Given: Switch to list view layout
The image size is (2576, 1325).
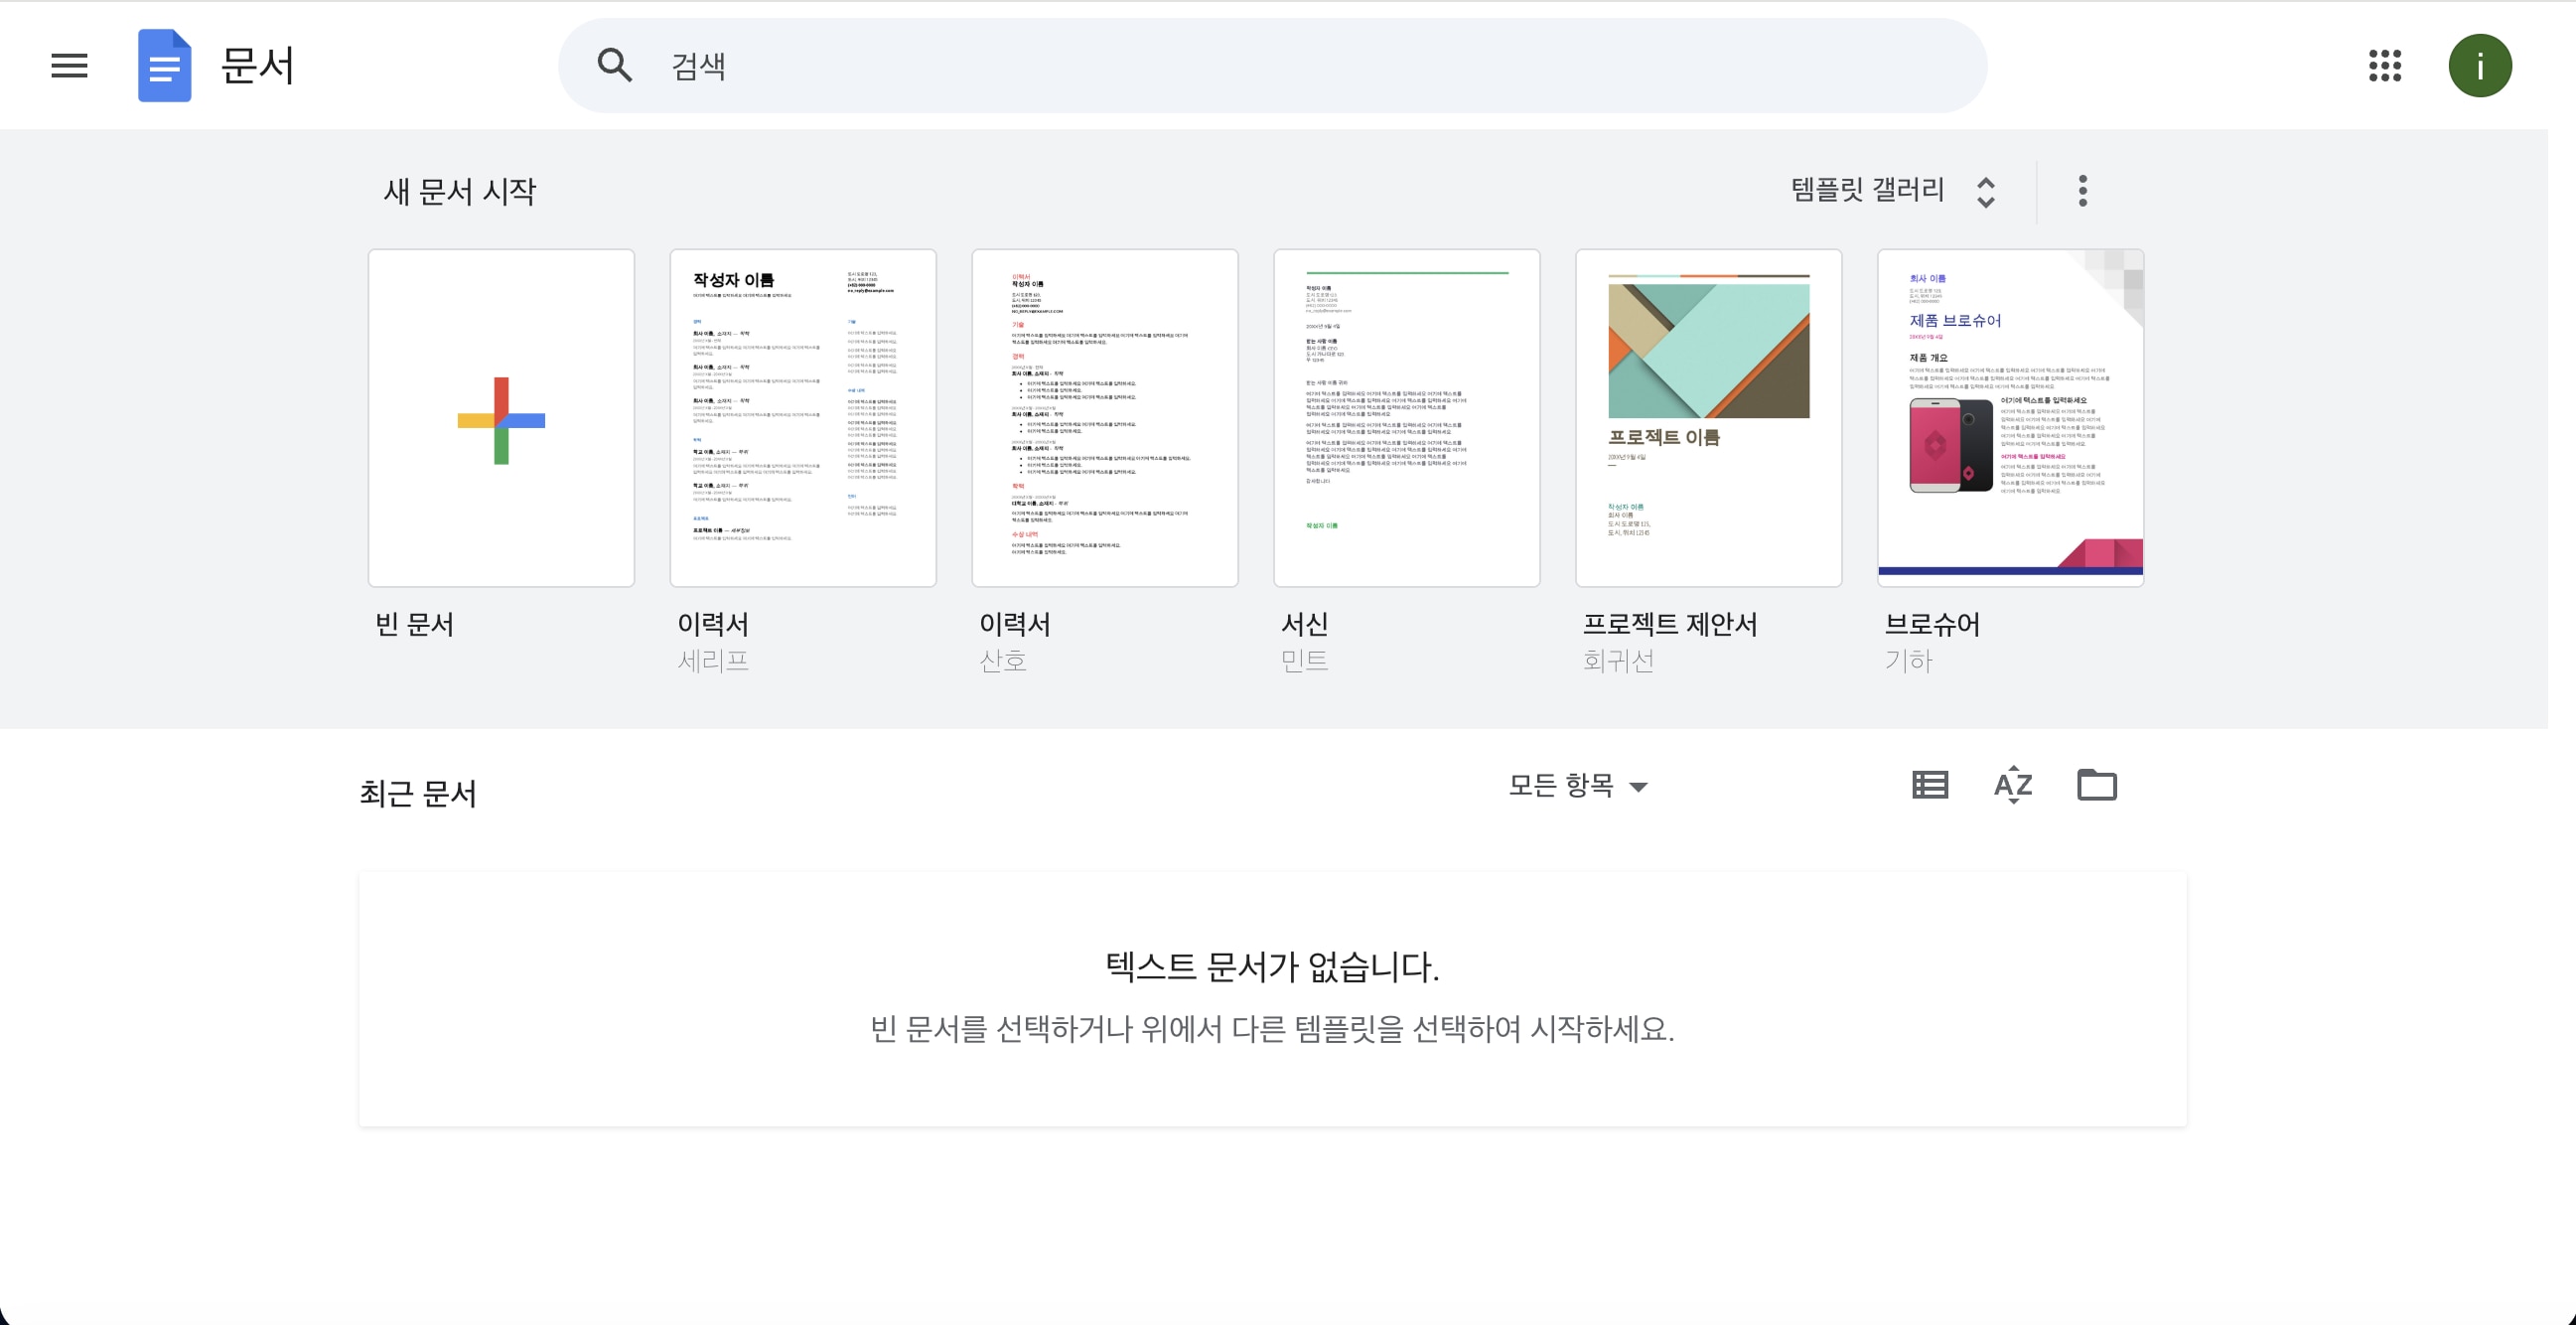Looking at the screenshot, I should (1929, 785).
